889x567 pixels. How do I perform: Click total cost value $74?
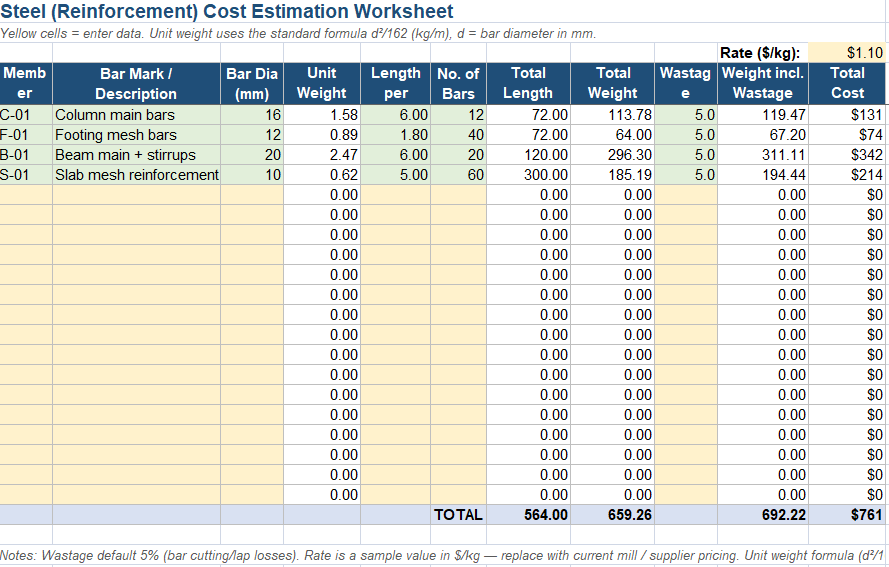coord(846,135)
